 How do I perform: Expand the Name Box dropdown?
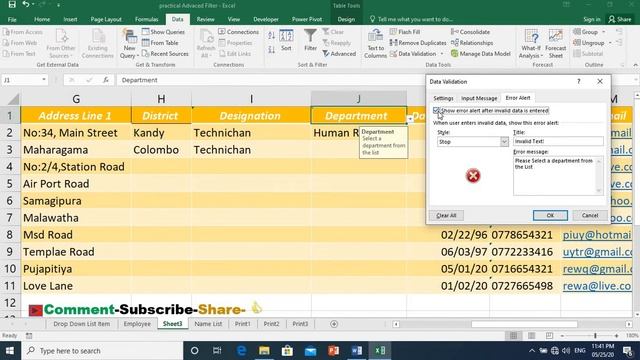[x=44, y=80]
